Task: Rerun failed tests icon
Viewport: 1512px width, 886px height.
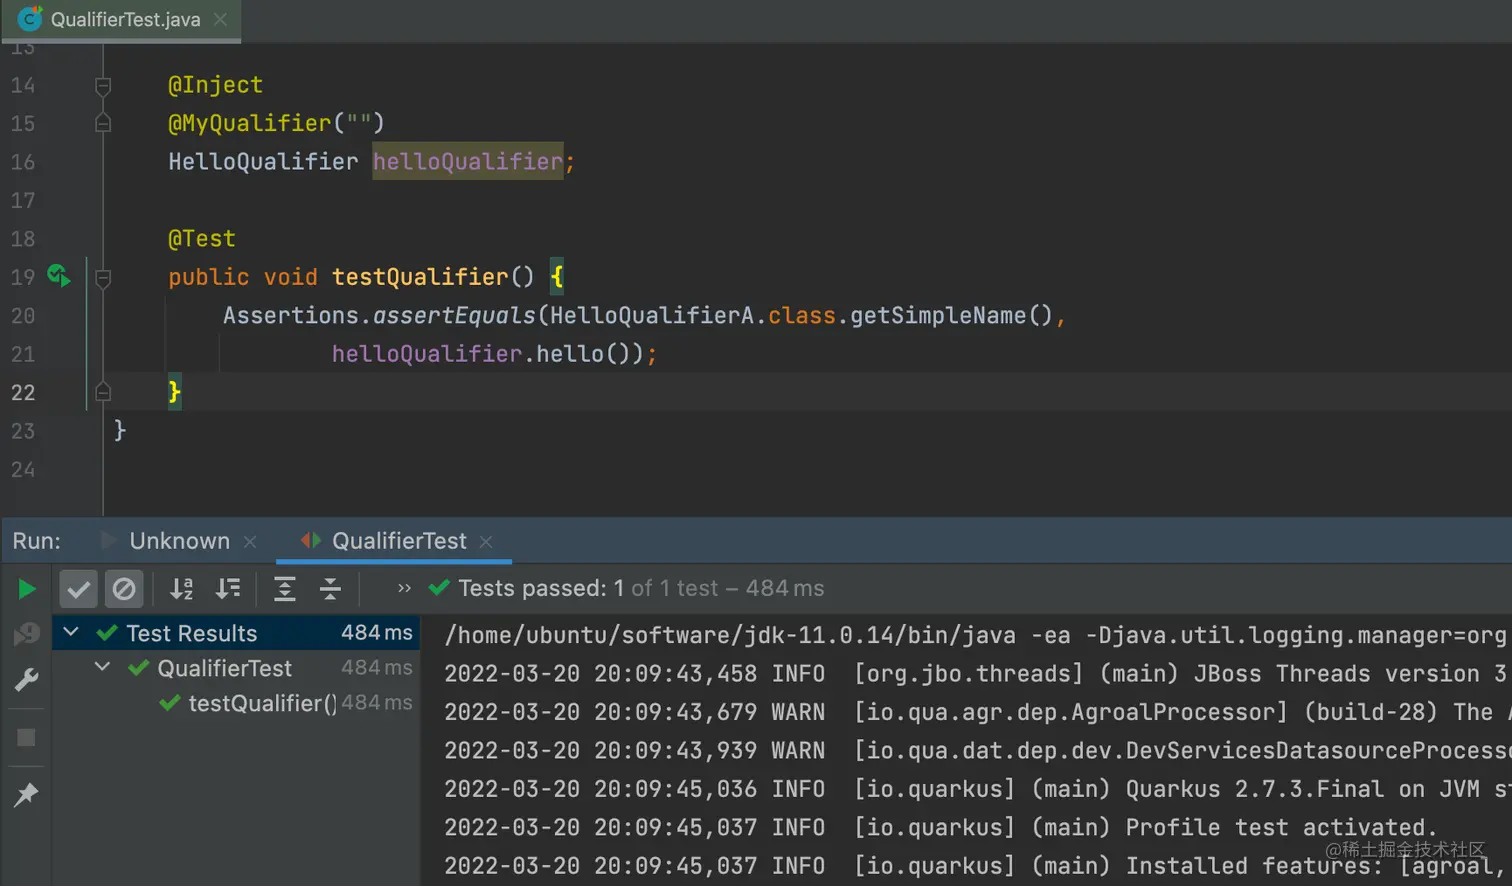Action: click(x=26, y=634)
